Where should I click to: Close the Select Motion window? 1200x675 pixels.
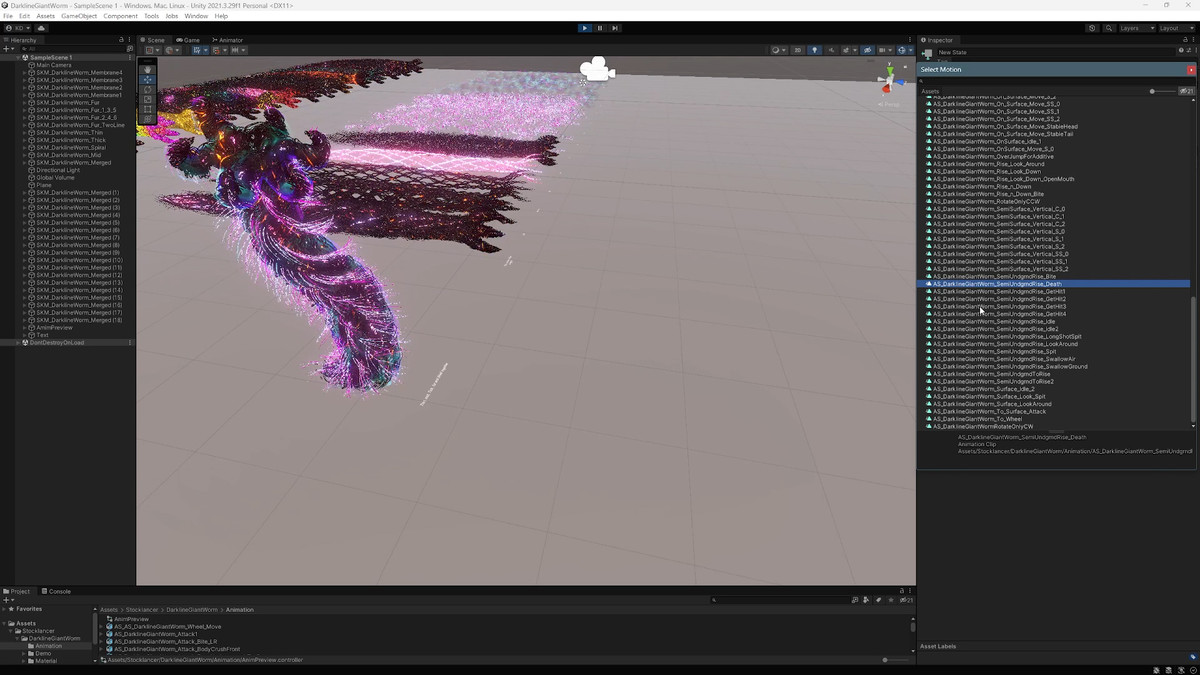(x=1190, y=70)
